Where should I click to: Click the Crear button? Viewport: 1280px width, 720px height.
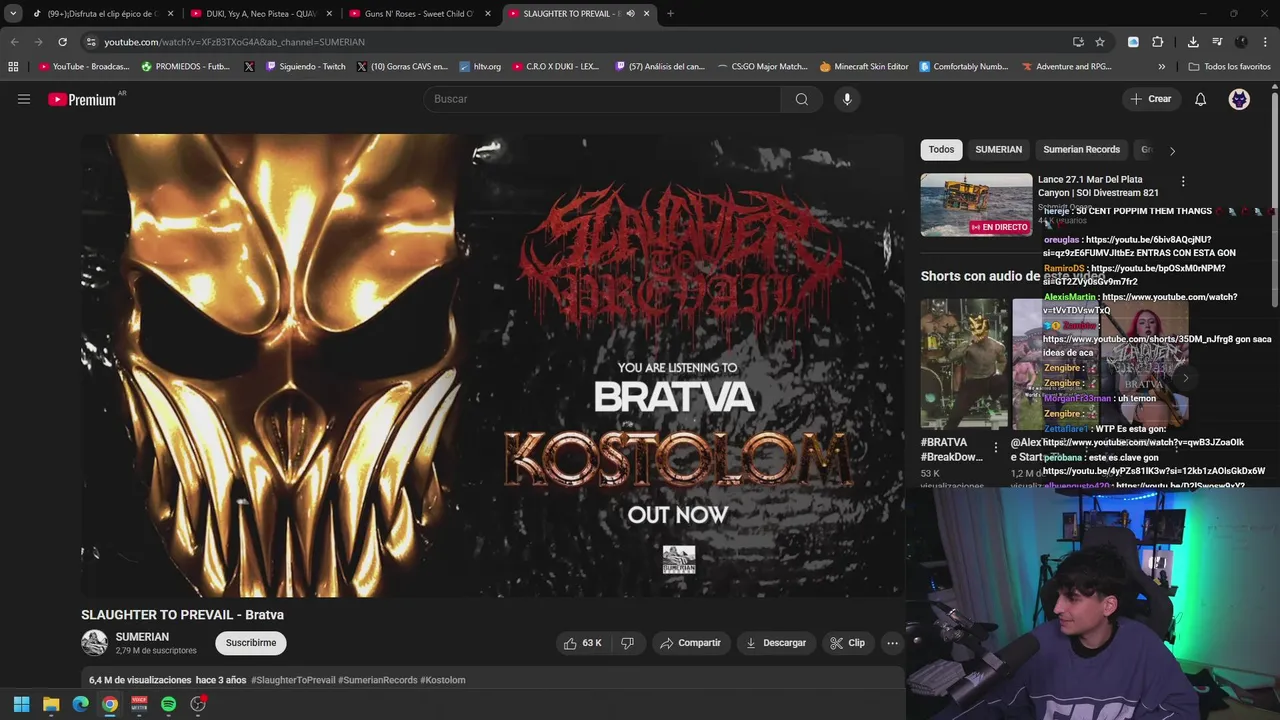point(1150,99)
